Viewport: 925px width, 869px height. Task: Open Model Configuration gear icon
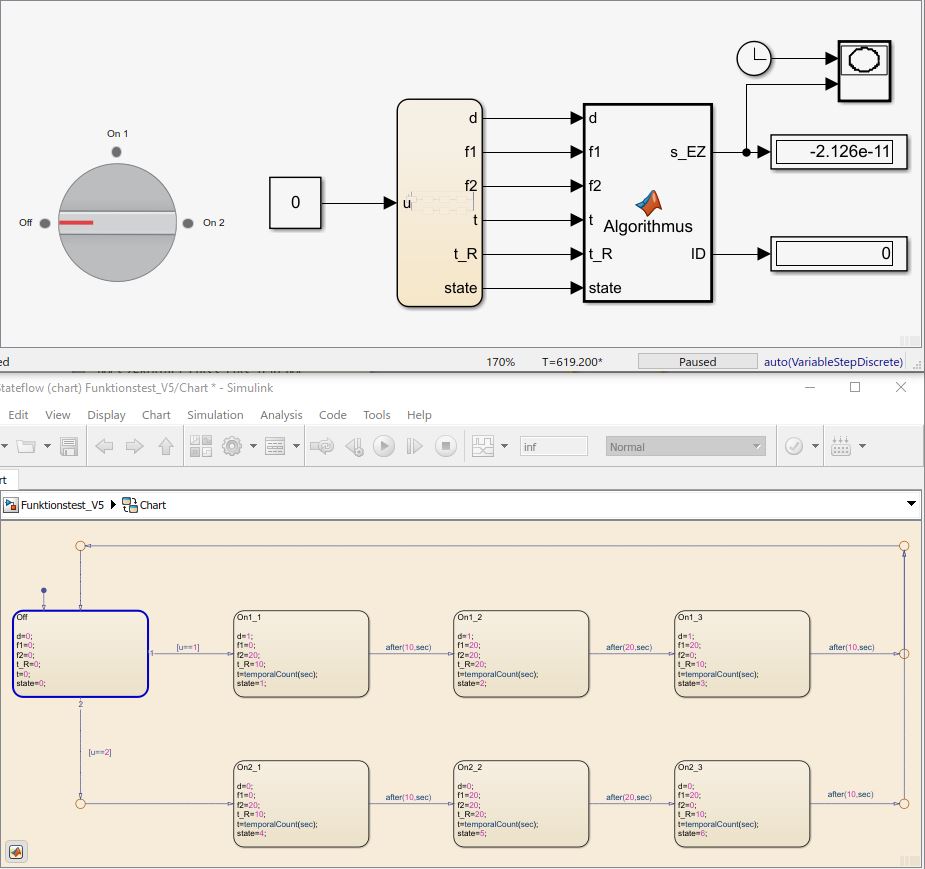coord(232,447)
